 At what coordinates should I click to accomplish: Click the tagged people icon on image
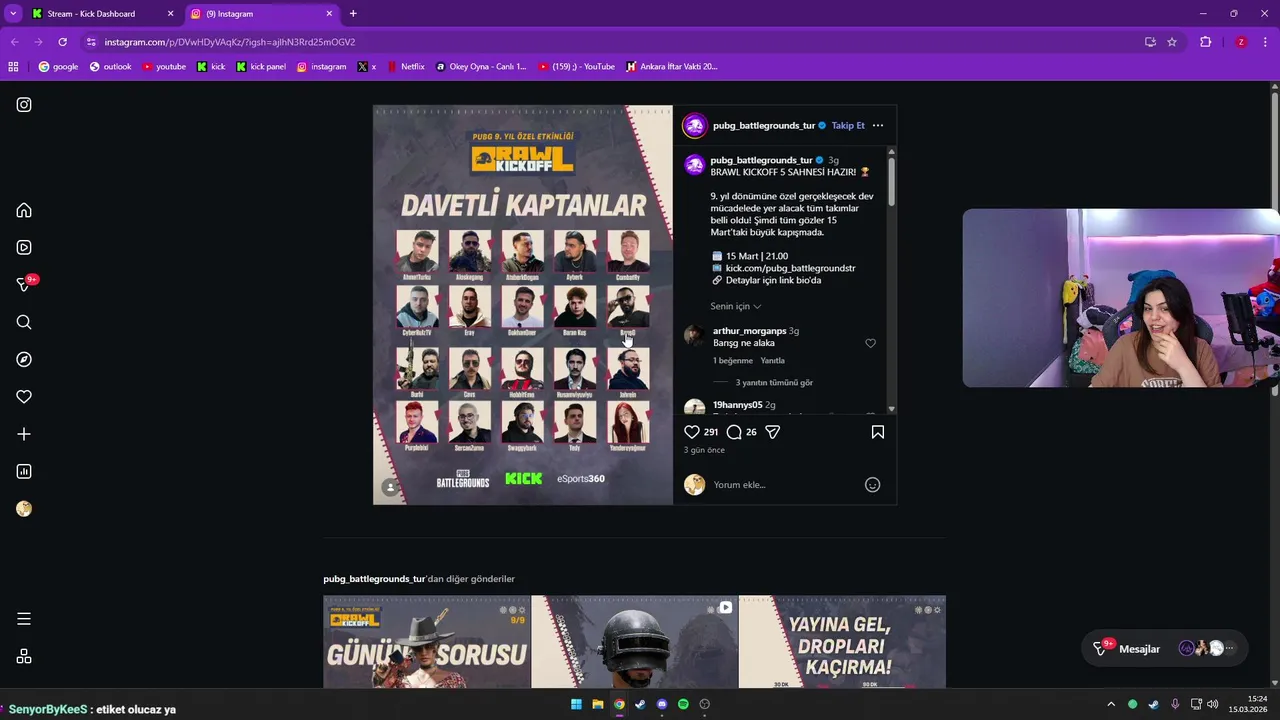click(x=390, y=487)
